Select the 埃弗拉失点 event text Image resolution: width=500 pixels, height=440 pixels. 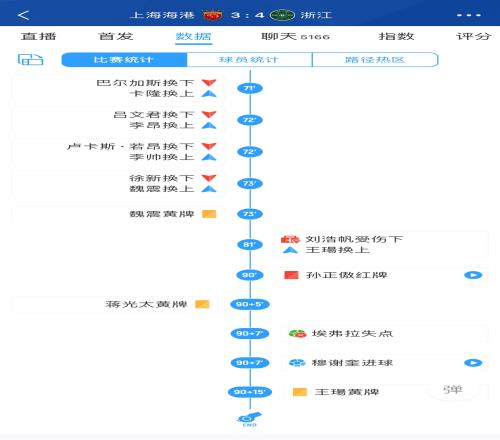pos(352,333)
